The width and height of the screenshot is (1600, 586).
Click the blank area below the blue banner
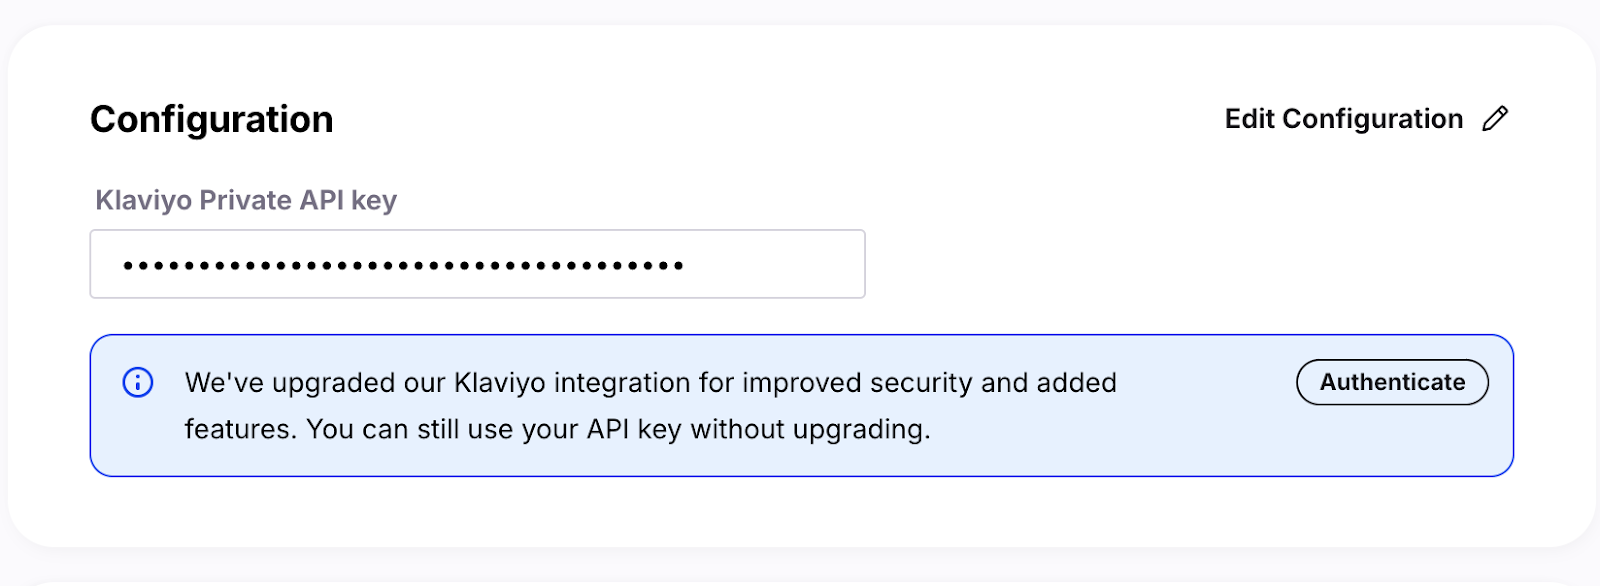(800, 512)
